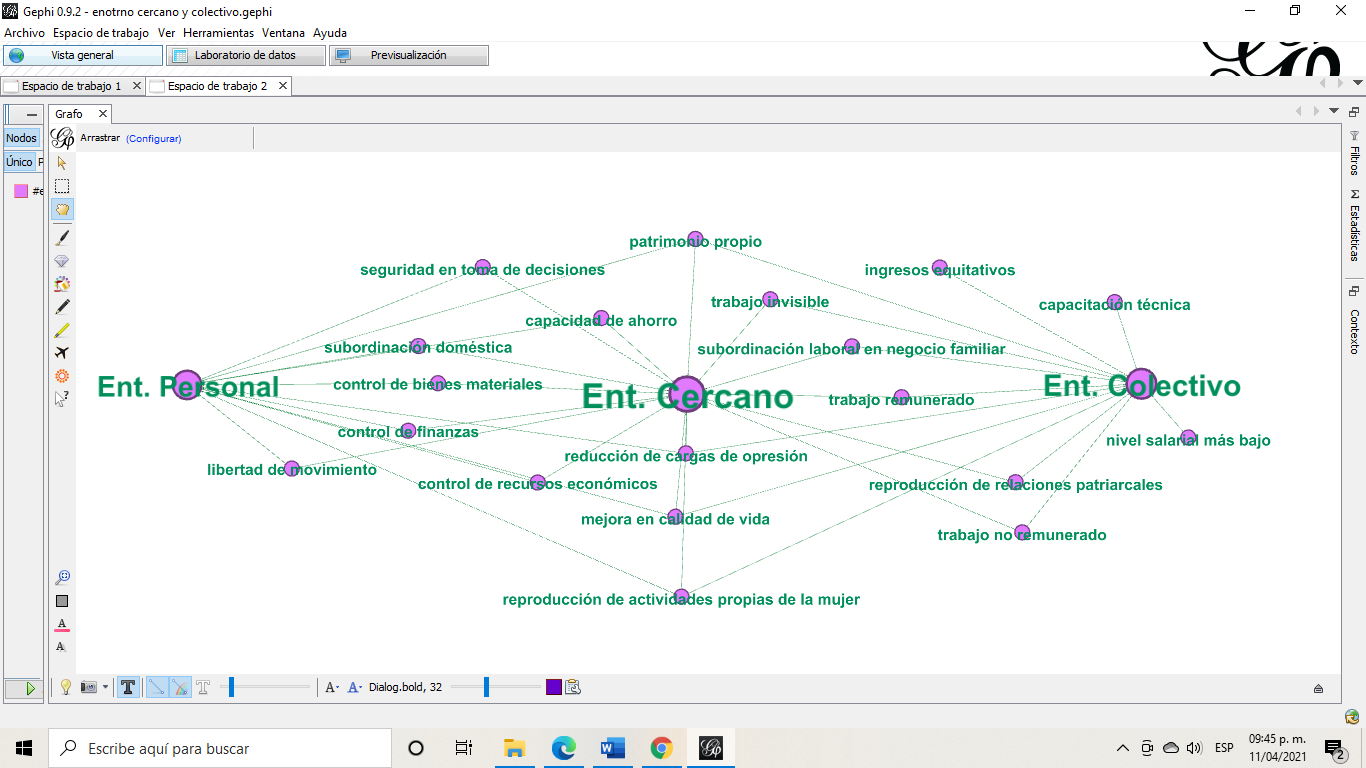The width and height of the screenshot is (1366, 768).
Task: Choose the Sizer diamond tool
Action: point(62,262)
